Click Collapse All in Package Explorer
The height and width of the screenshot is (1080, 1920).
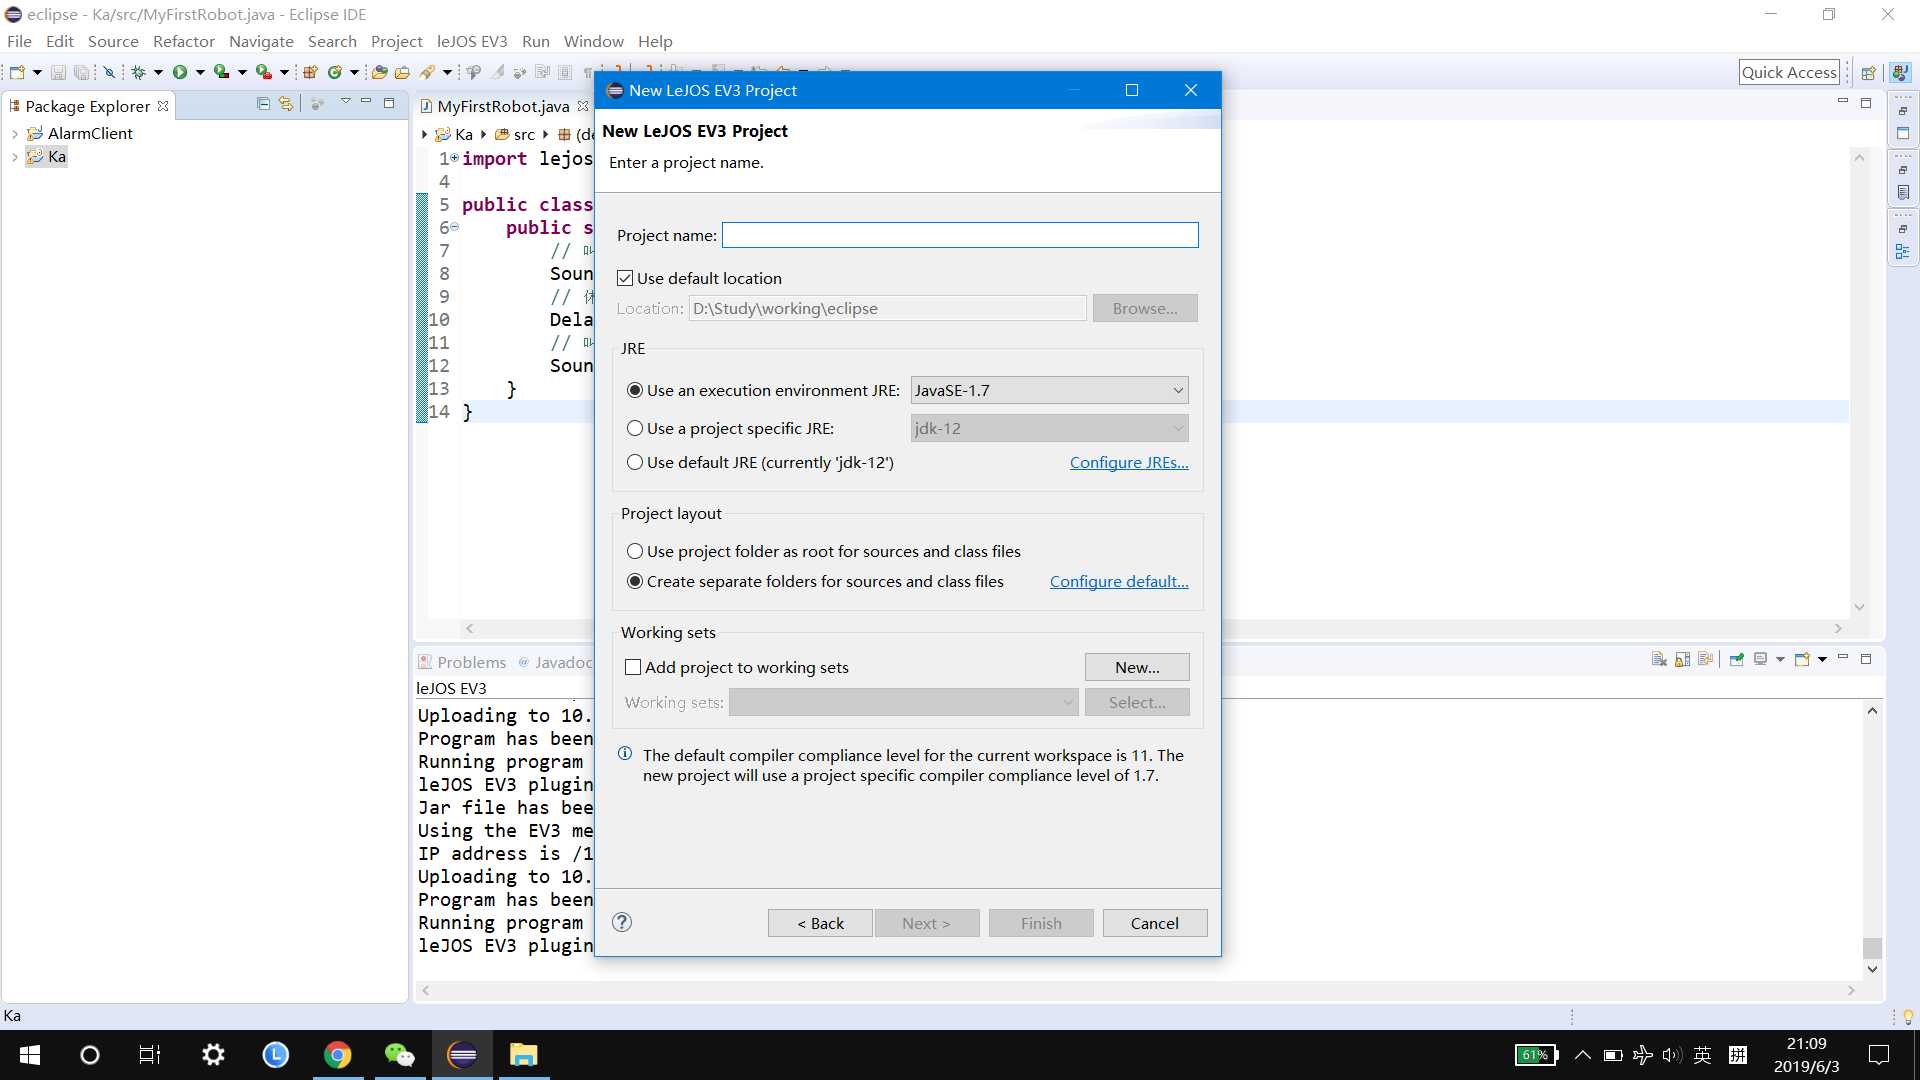263,103
